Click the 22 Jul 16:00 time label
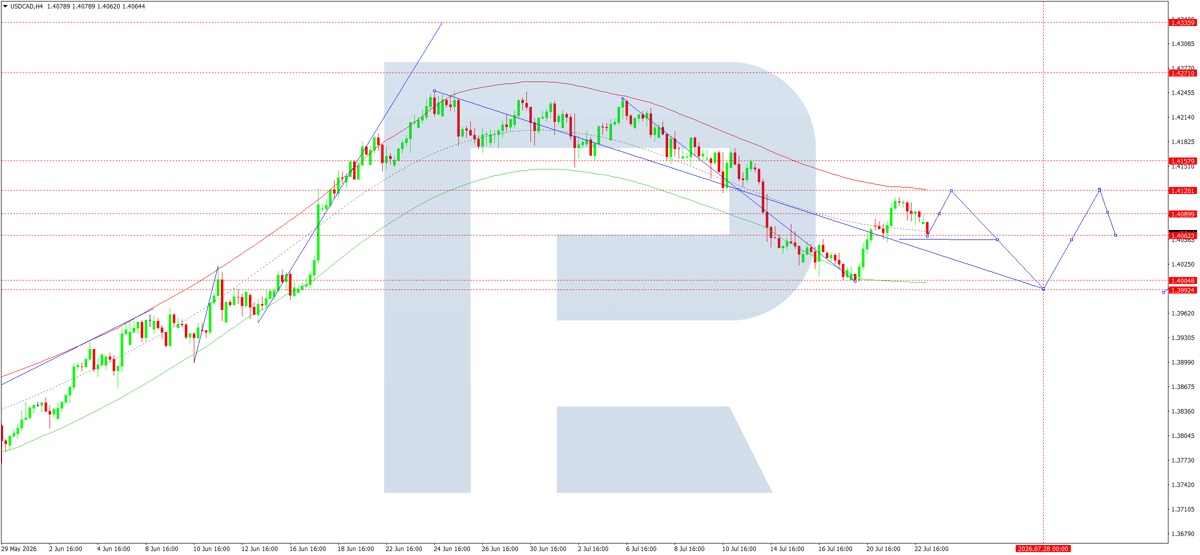This screenshot has height=555, width=1200. coord(930,549)
